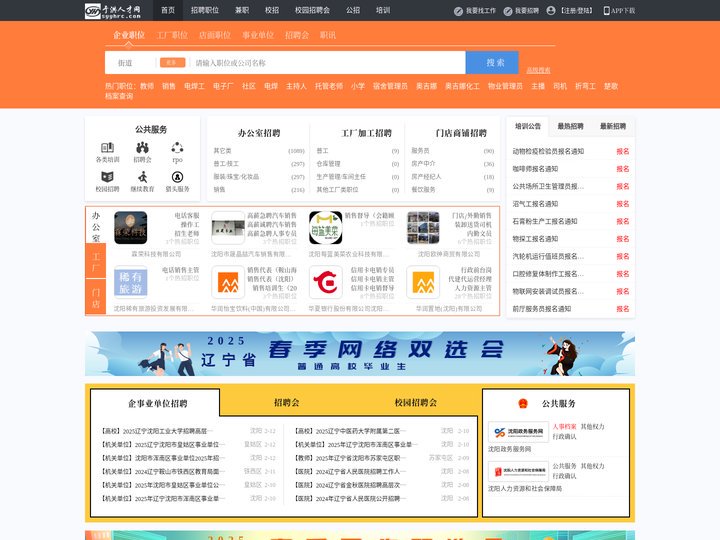Viewport: 720px width, 540px height.
Task: Click 报名 for 咖啡师报名通知
Action: [623, 169]
